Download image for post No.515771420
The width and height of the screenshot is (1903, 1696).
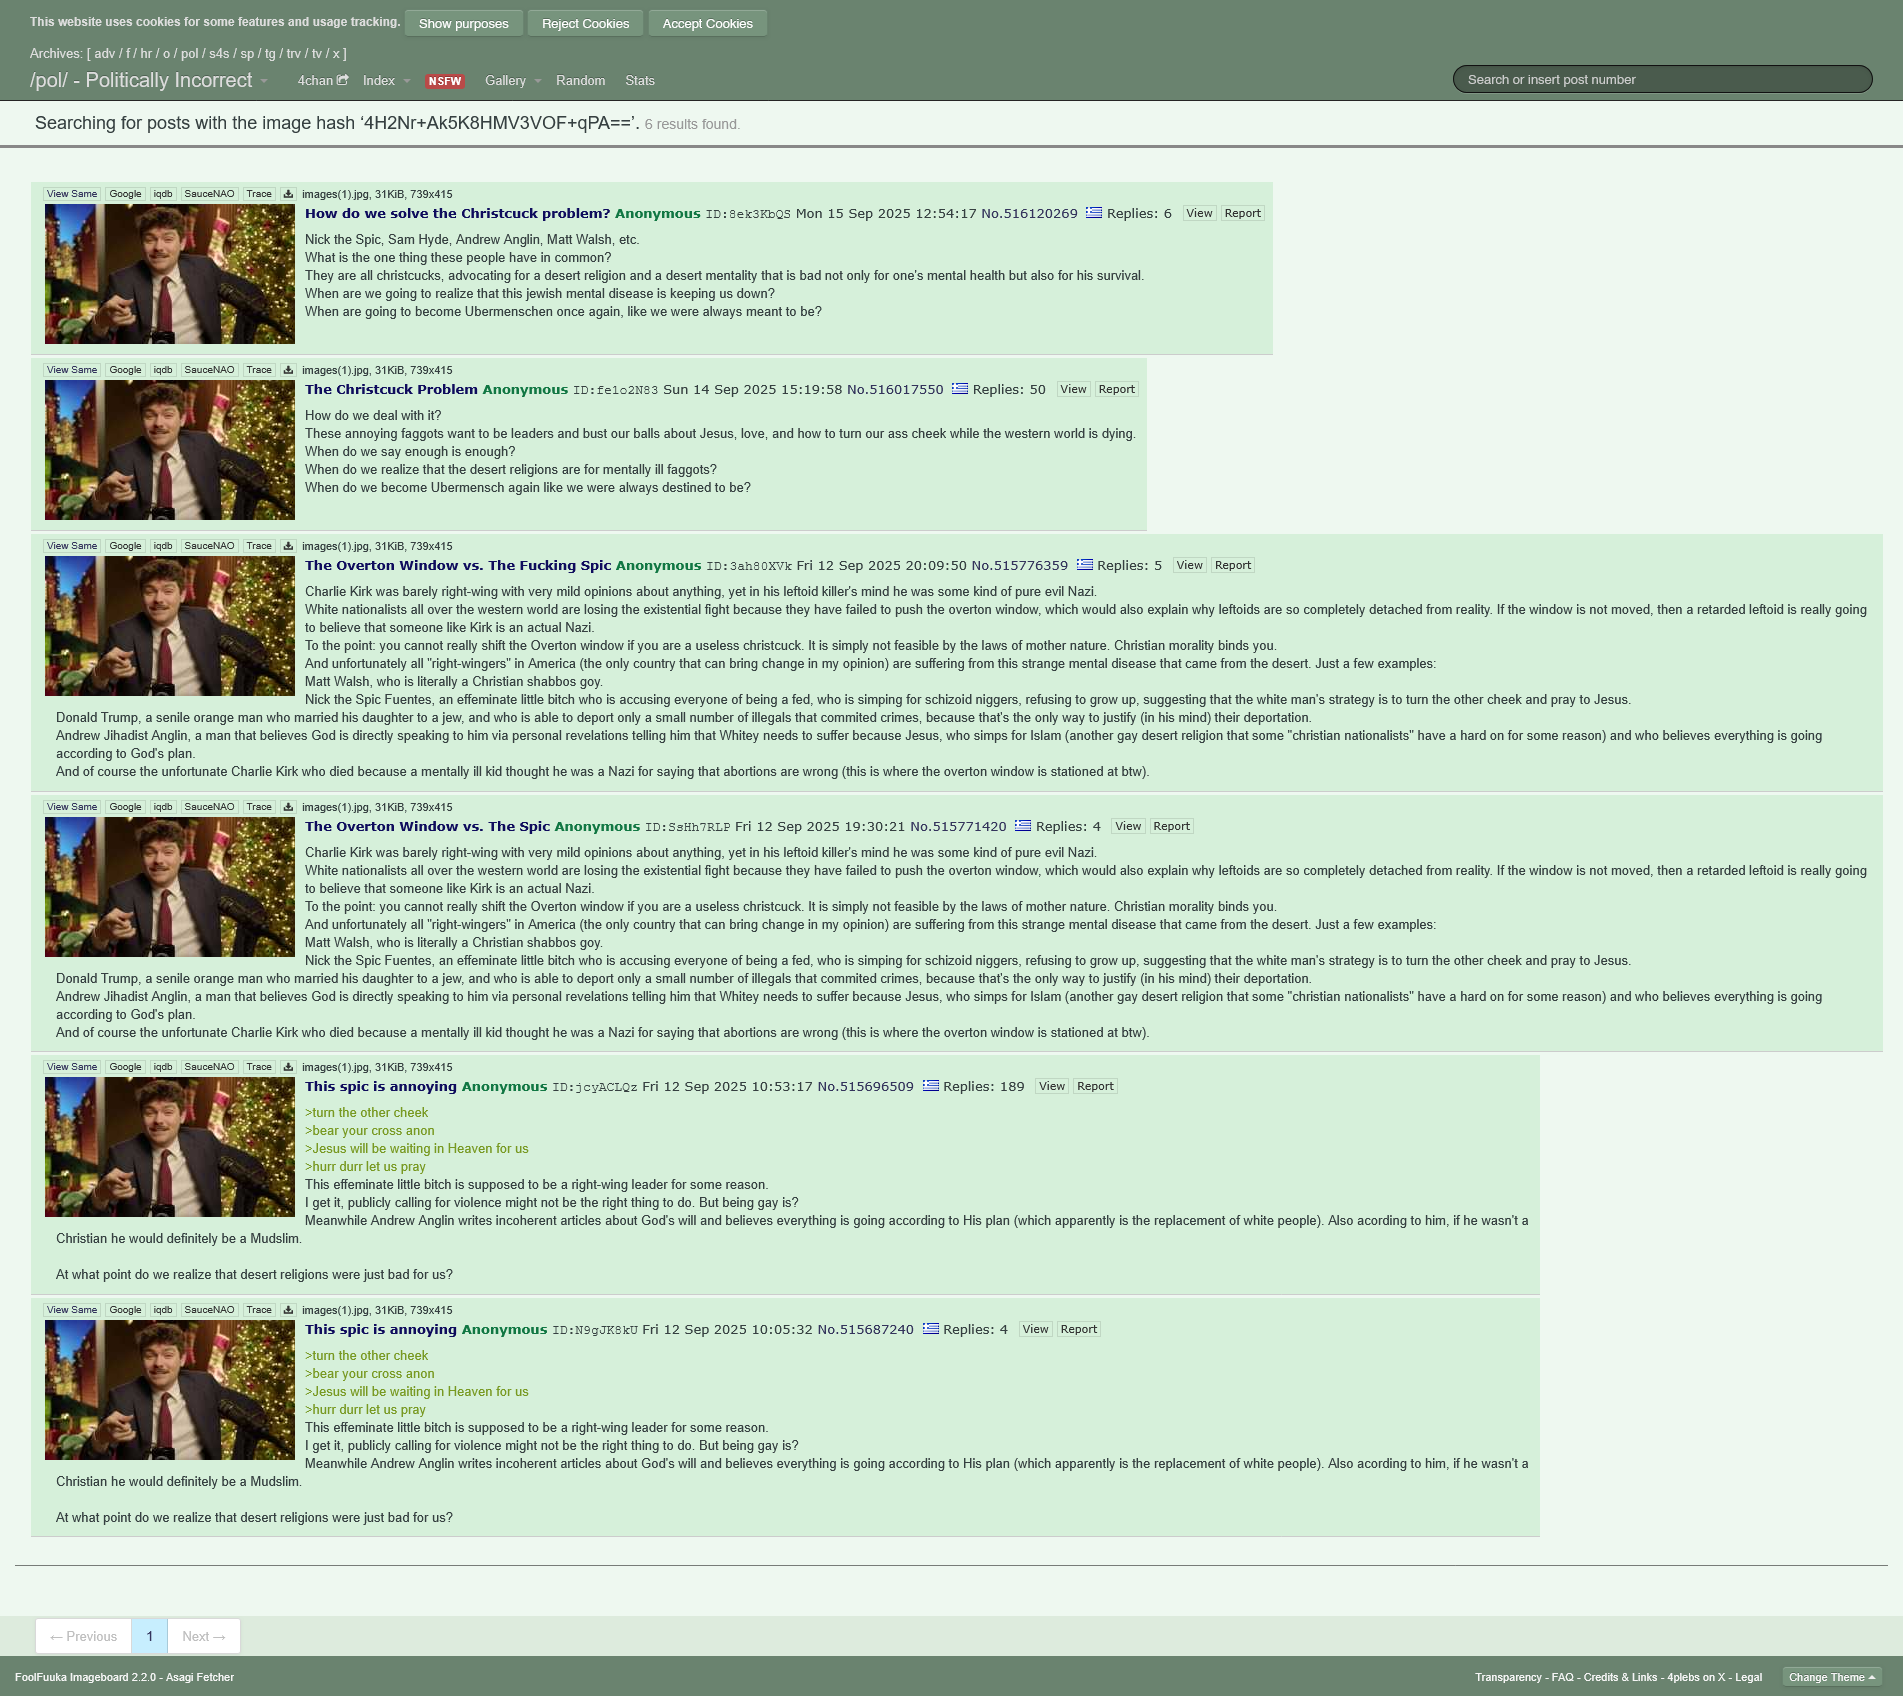click(x=288, y=807)
